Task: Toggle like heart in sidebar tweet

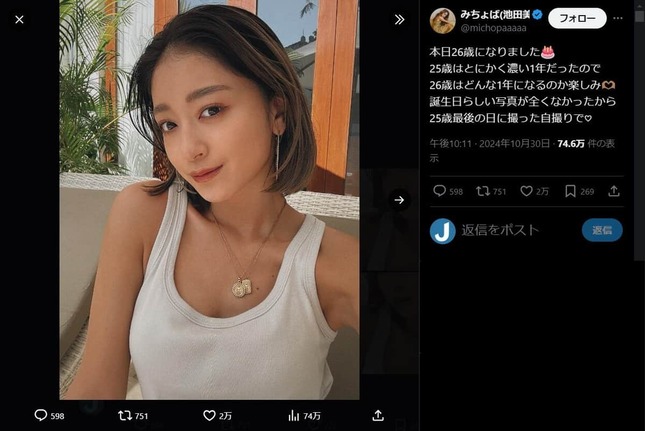Action: [x=527, y=191]
